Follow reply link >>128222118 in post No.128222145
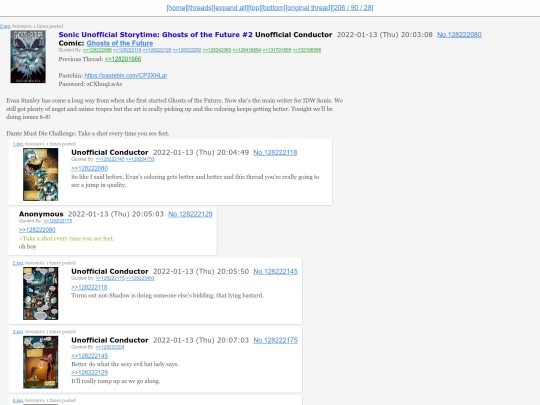Image resolution: width=540 pixels, height=405 pixels. 89,287
